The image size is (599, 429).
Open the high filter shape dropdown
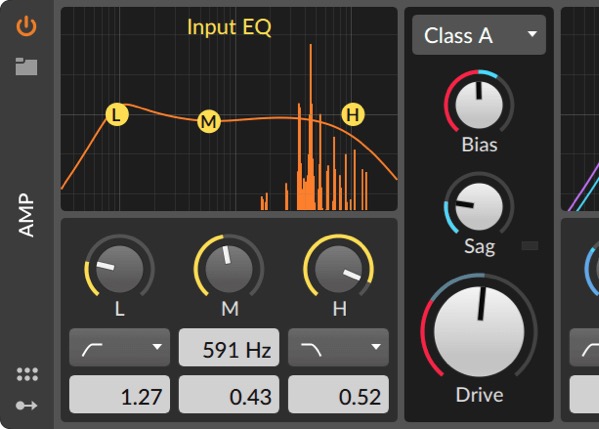338,347
